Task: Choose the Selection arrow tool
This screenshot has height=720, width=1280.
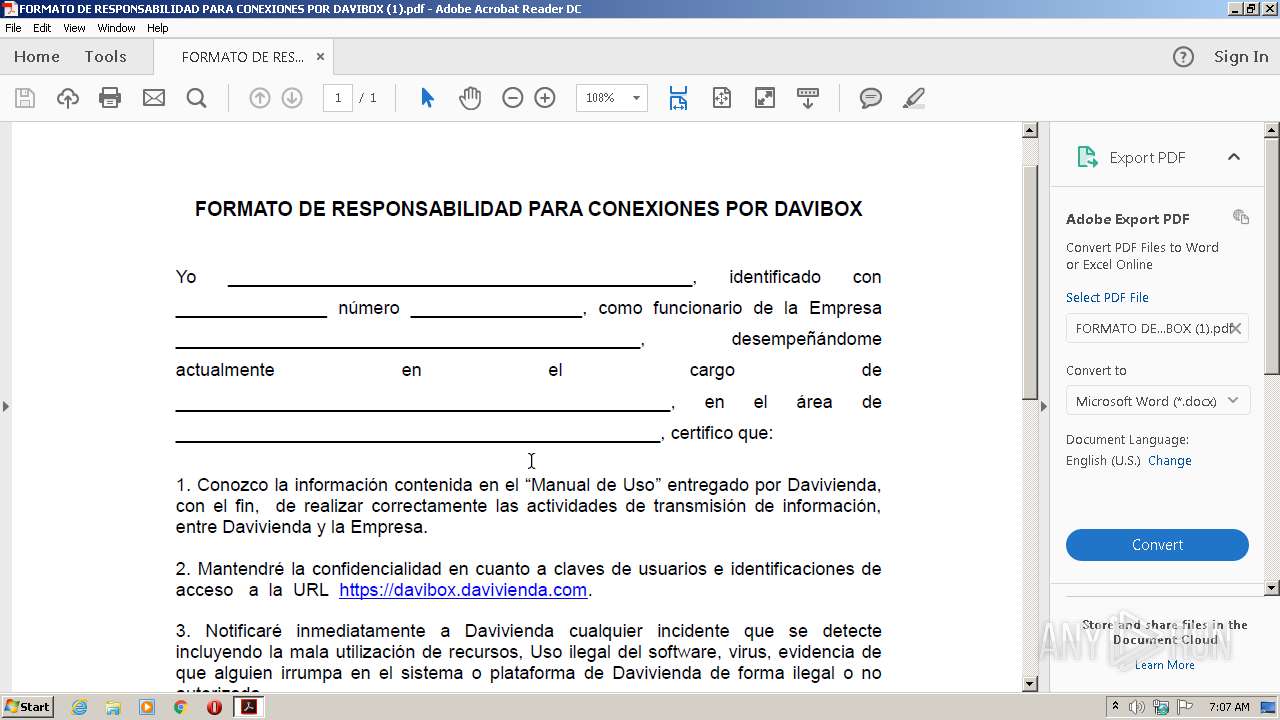Action: tap(427, 98)
